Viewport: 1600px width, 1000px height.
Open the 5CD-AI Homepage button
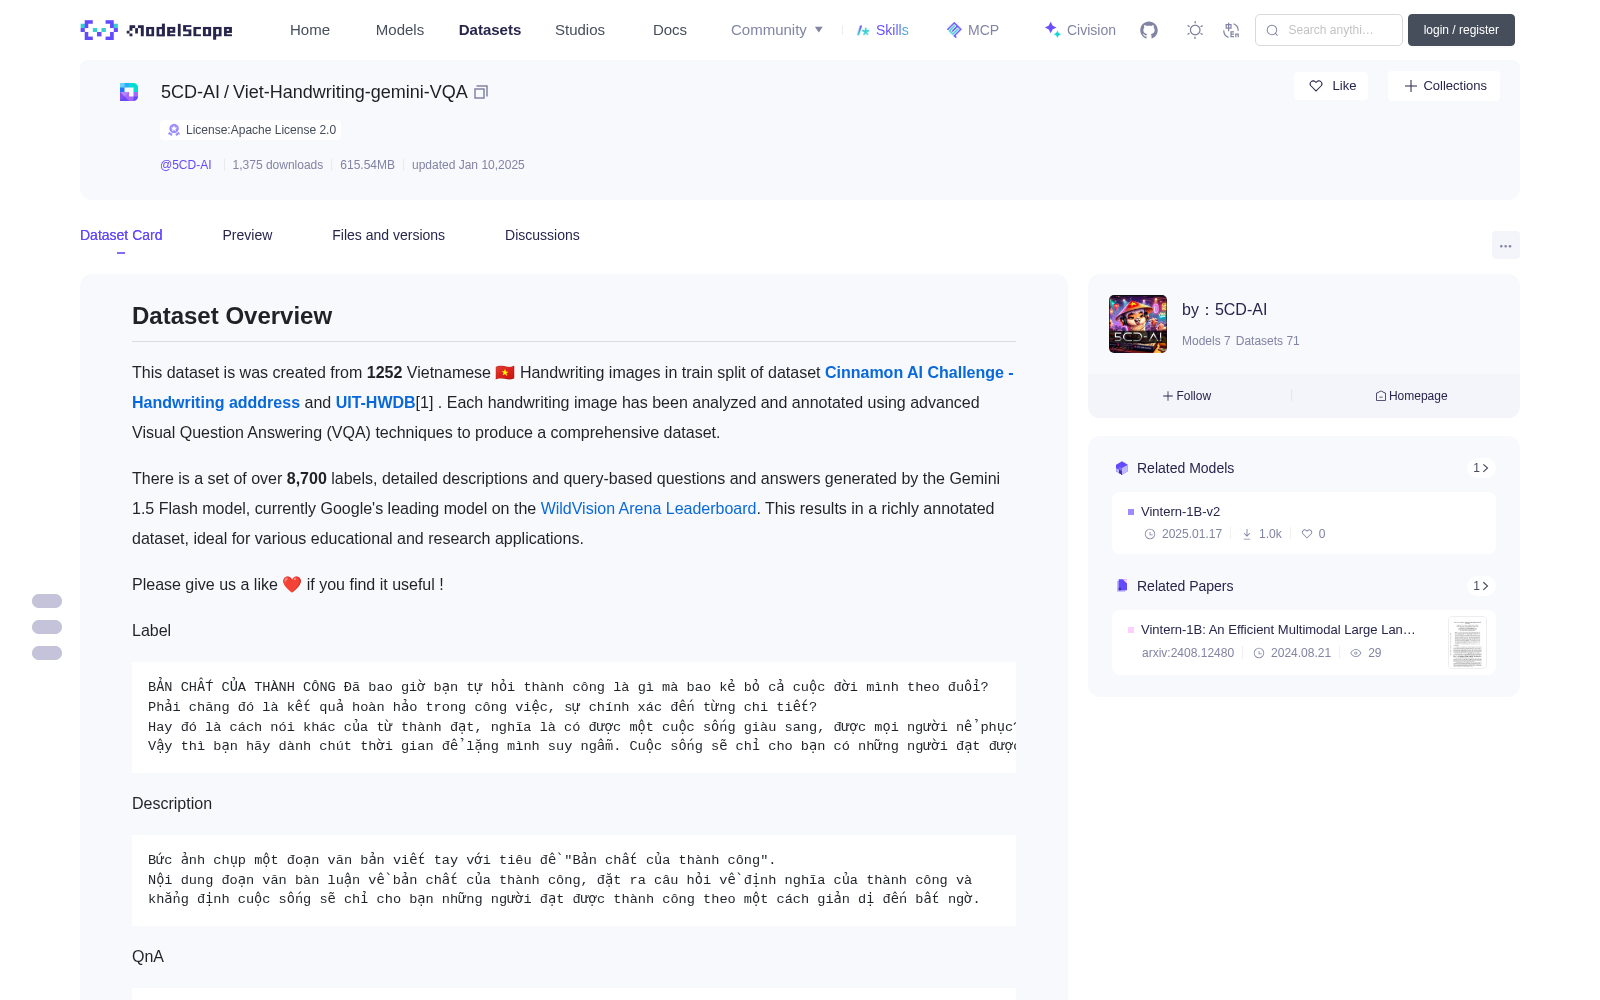tap(1411, 396)
